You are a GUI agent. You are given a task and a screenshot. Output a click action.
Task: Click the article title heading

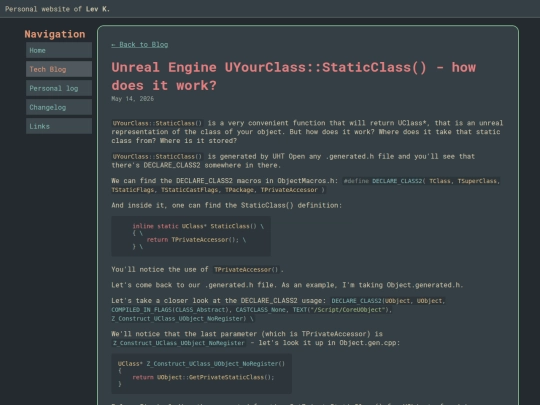(x=293, y=76)
